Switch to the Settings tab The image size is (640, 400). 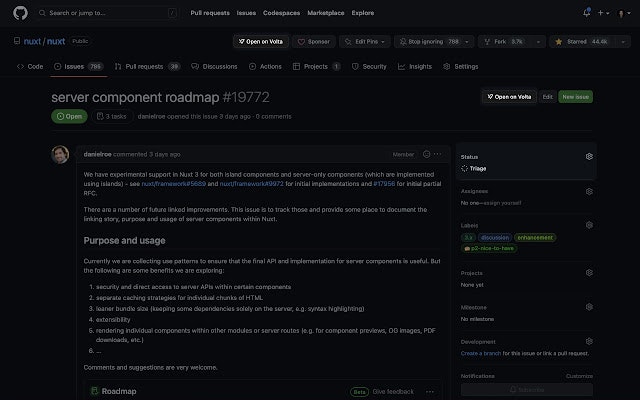tap(460, 67)
